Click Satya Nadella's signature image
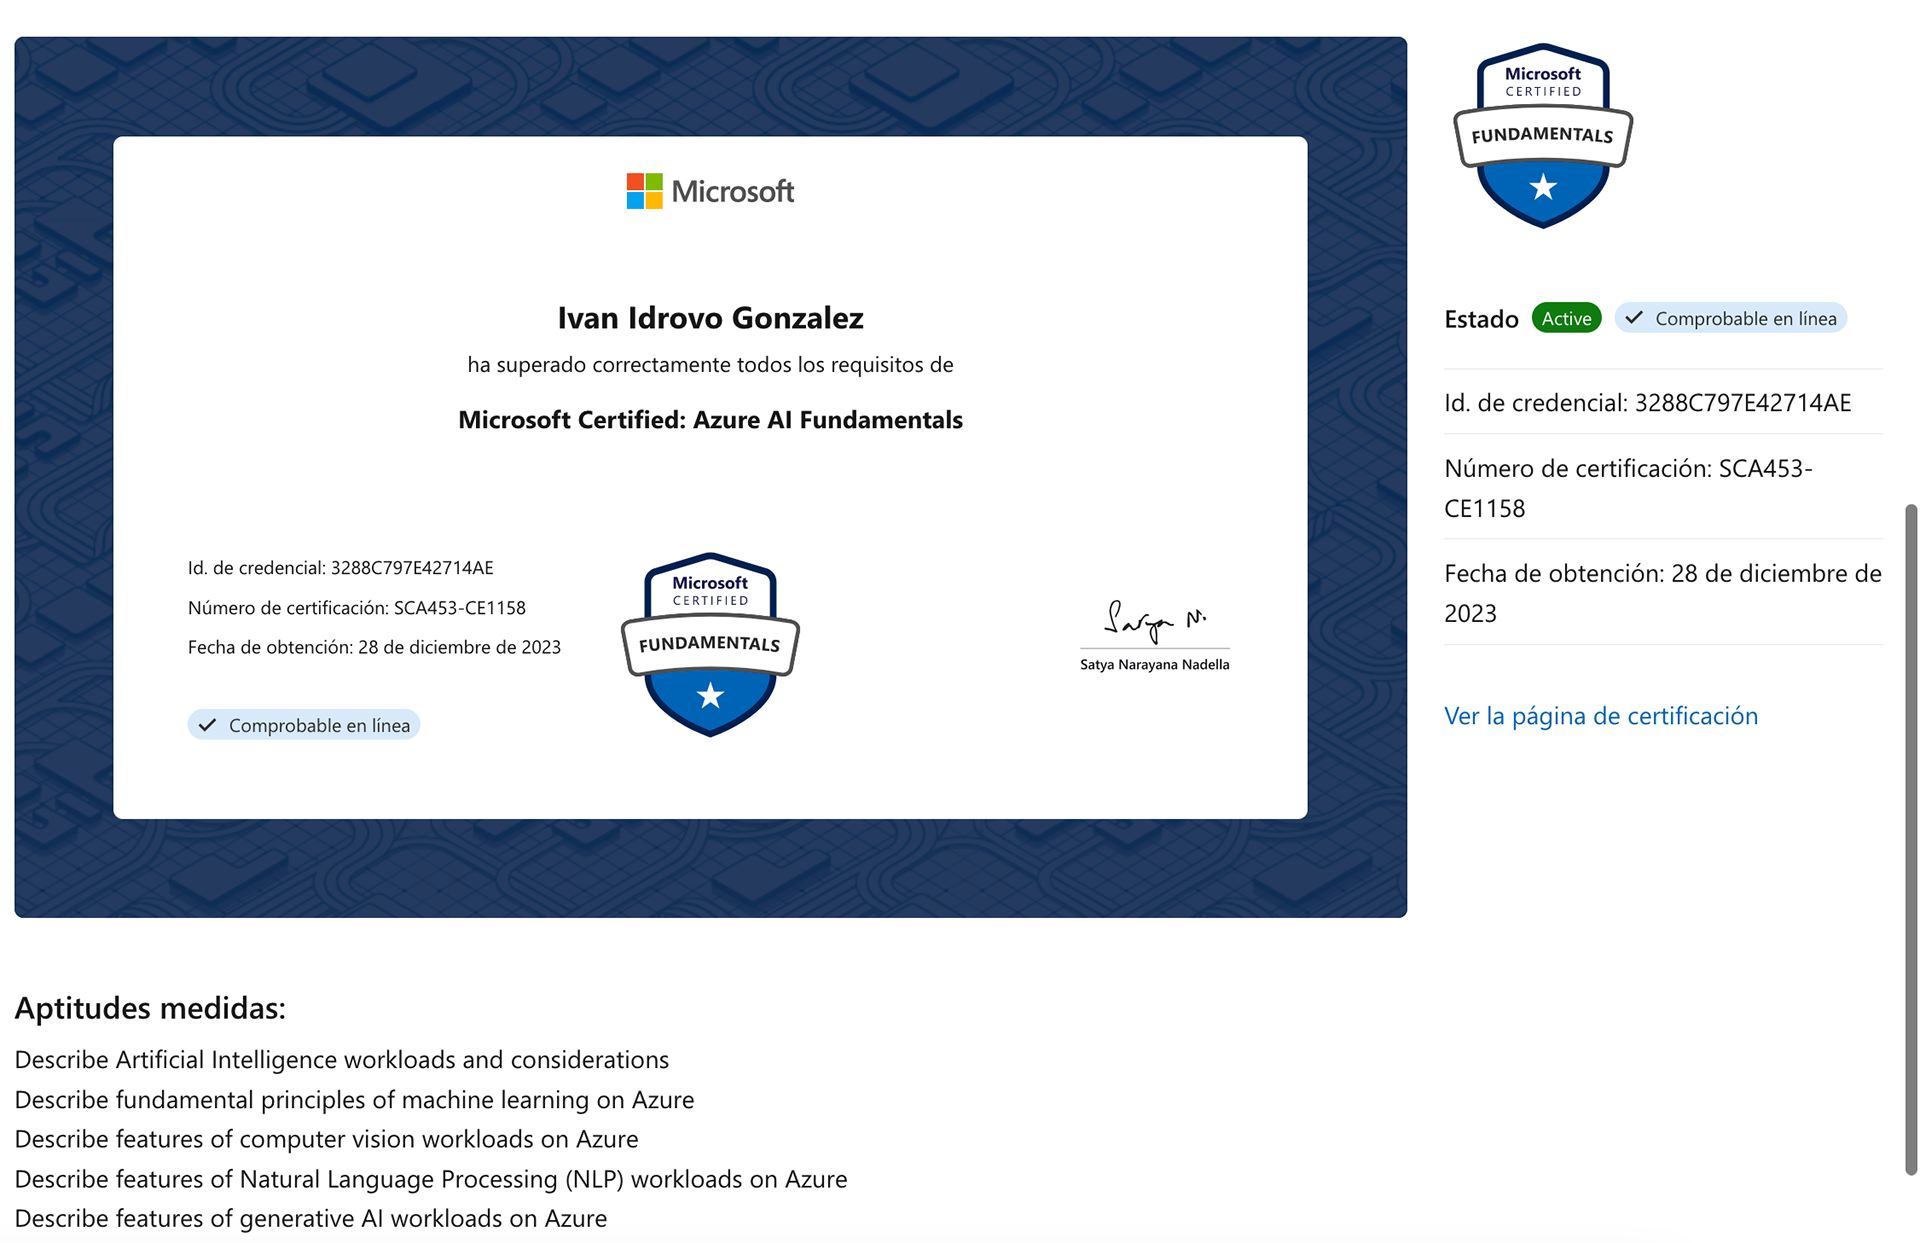The width and height of the screenshot is (1920, 1243). [x=1155, y=621]
